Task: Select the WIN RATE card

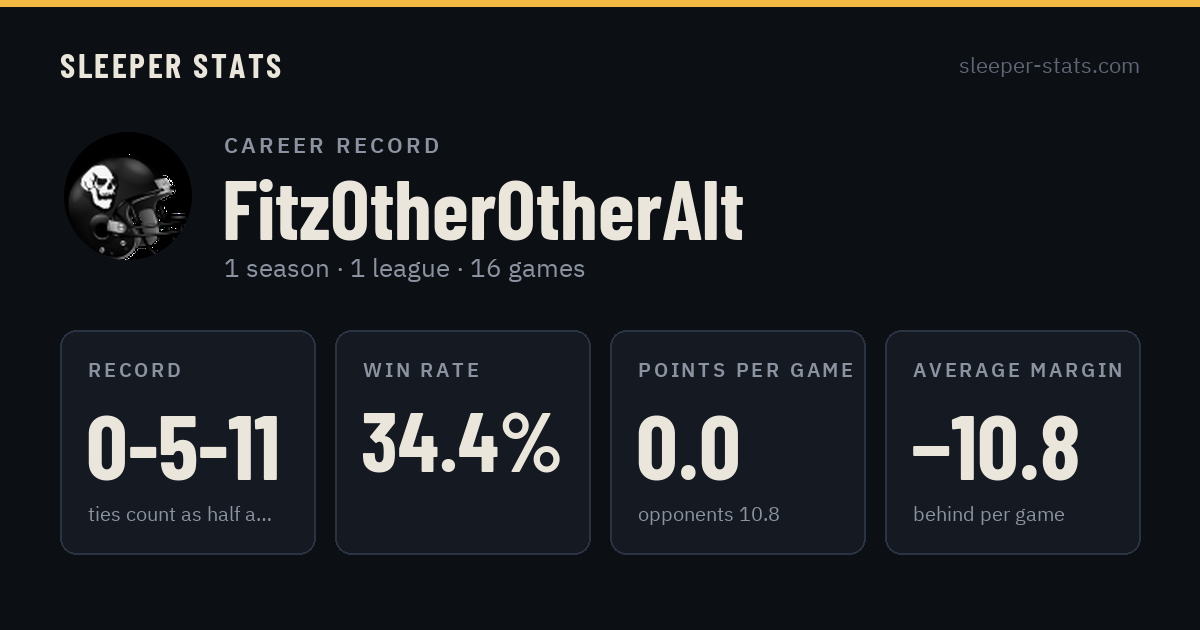Action: pyautogui.click(x=463, y=442)
